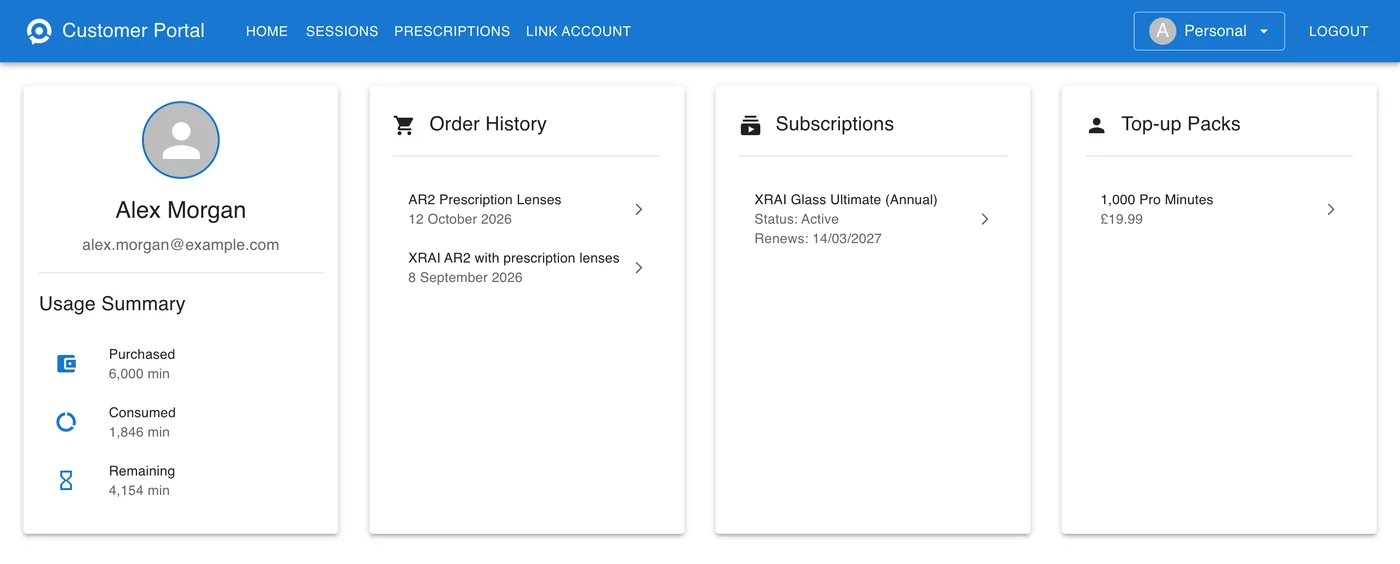Click the Customer Portal title text
The width and height of the screenshot is (1400, 564).
point(133,31)
